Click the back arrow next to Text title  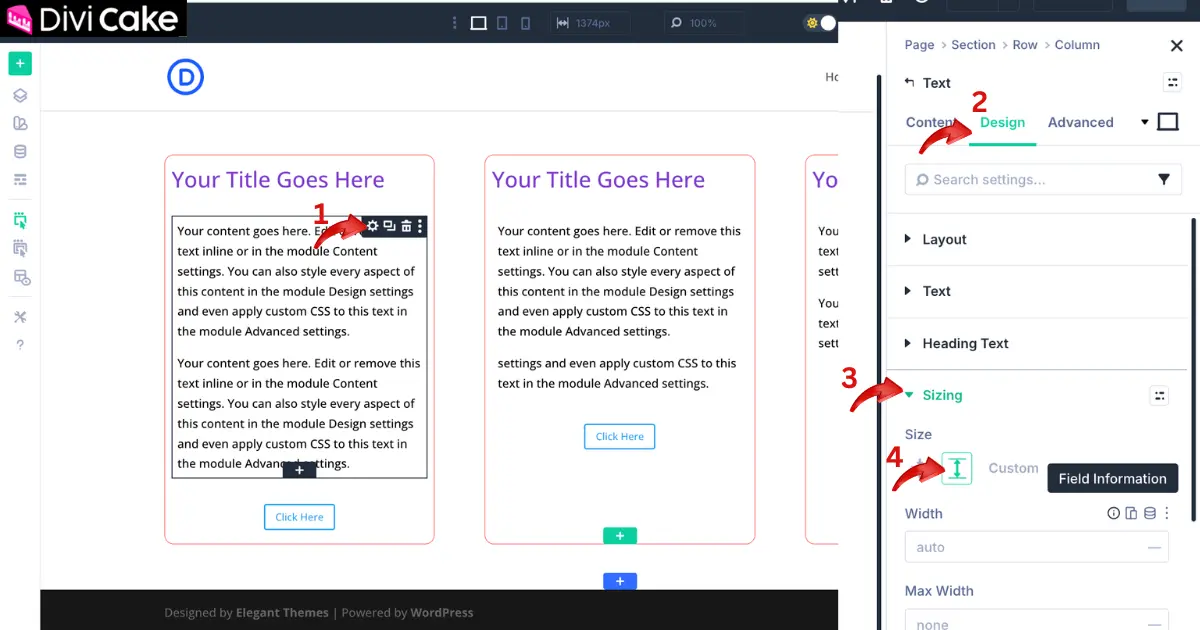click(x=909, y=83)
